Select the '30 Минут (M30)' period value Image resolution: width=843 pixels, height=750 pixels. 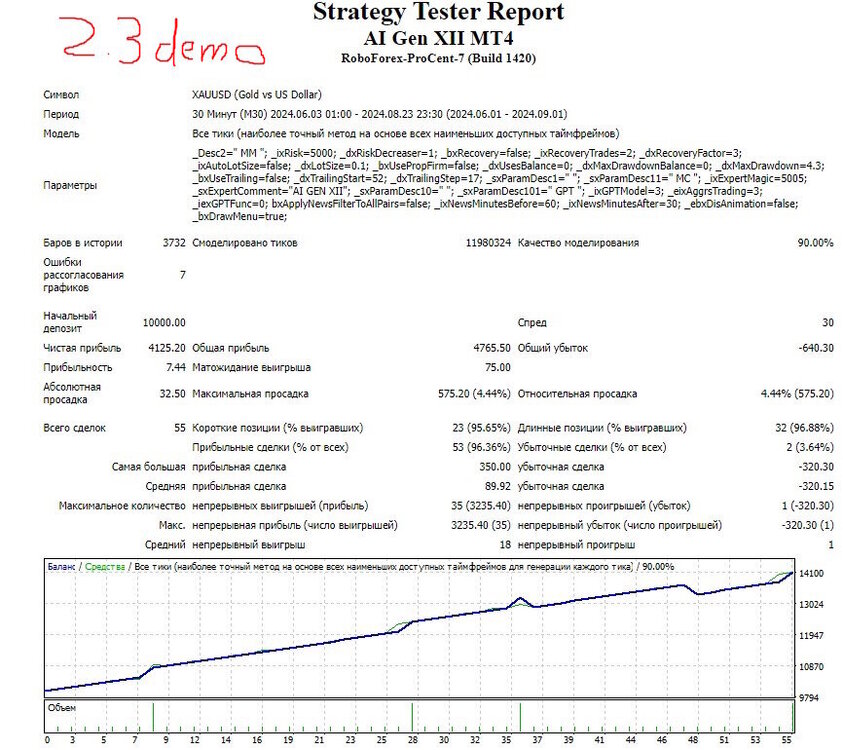[230, 114]
